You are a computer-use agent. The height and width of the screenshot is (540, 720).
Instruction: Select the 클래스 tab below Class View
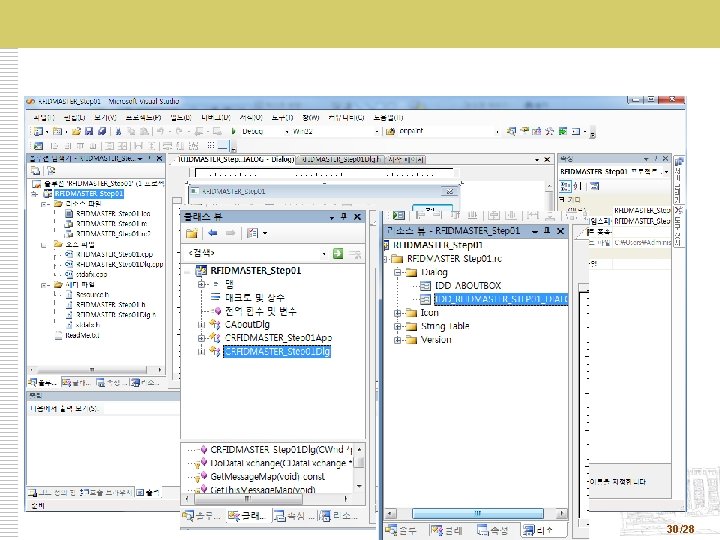[248, 516]
